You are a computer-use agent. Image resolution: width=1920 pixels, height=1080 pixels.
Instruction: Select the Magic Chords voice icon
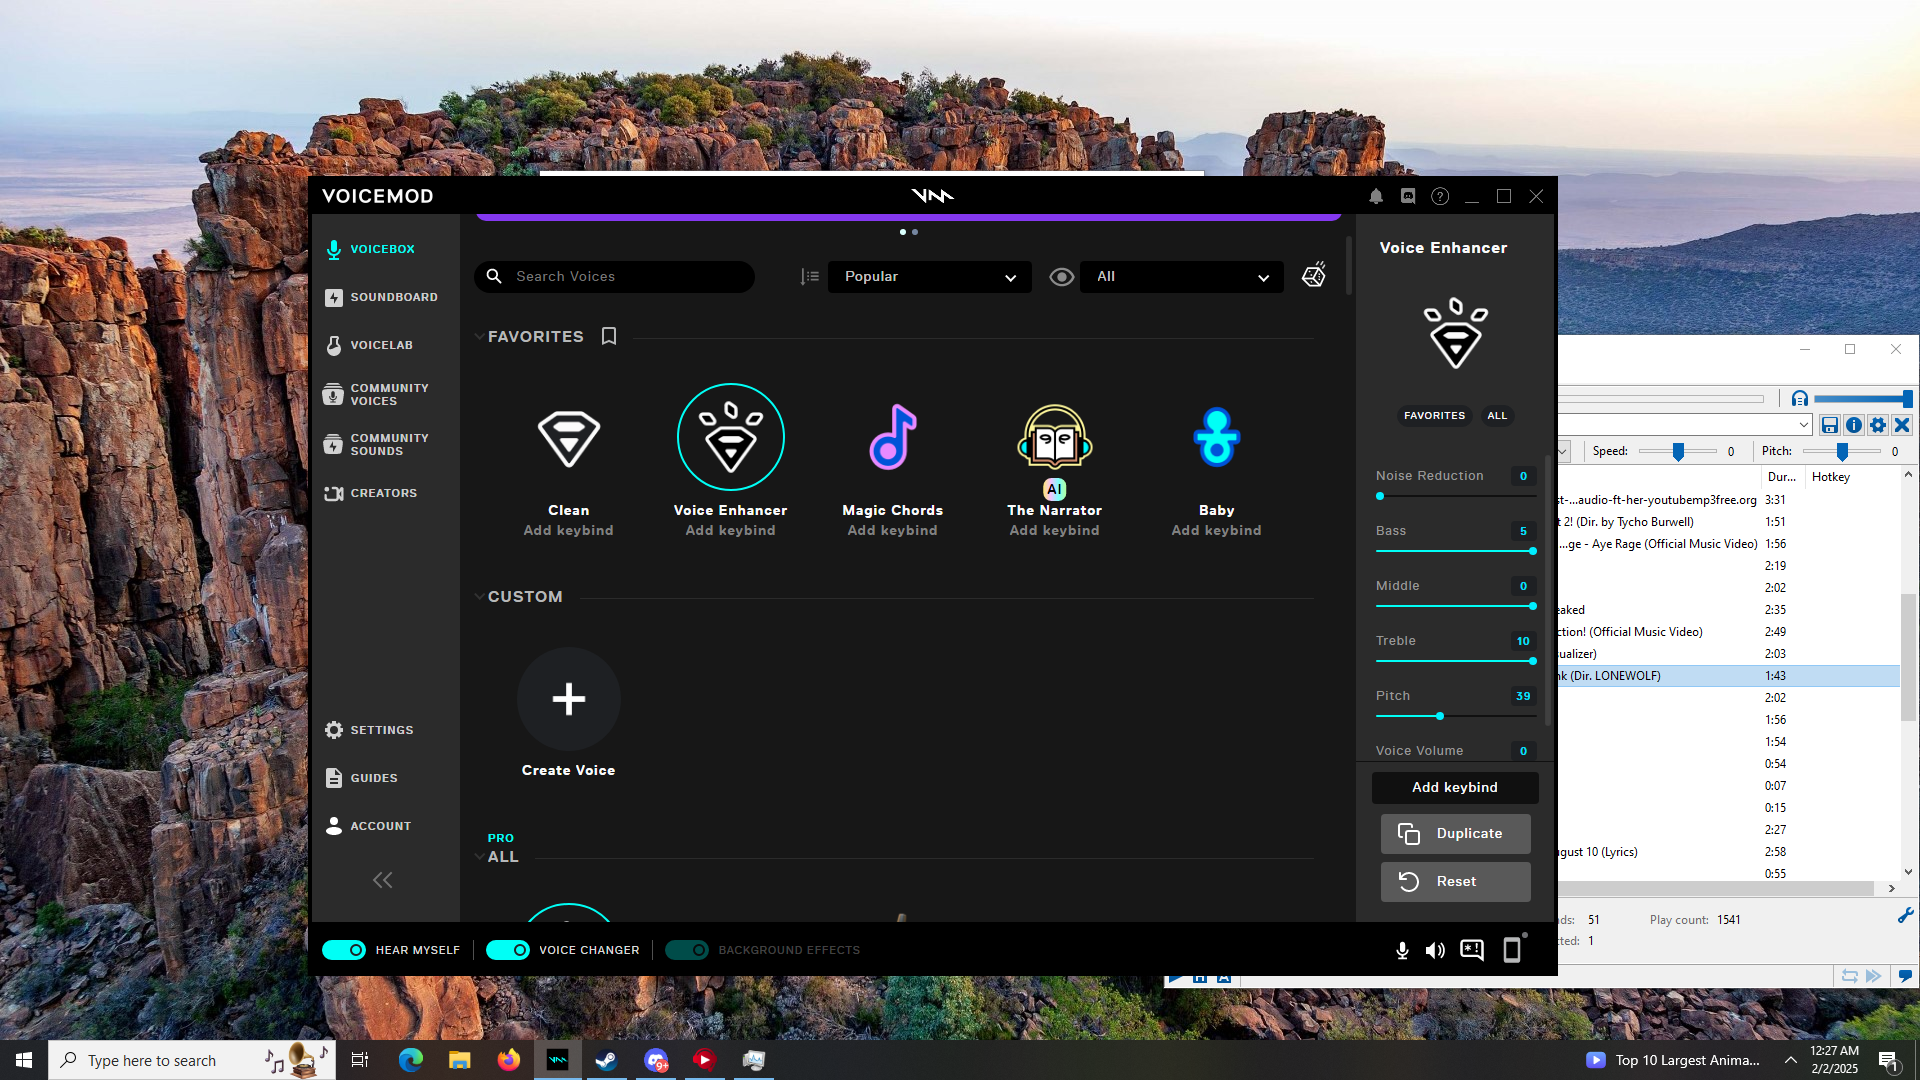click(892, 438)
